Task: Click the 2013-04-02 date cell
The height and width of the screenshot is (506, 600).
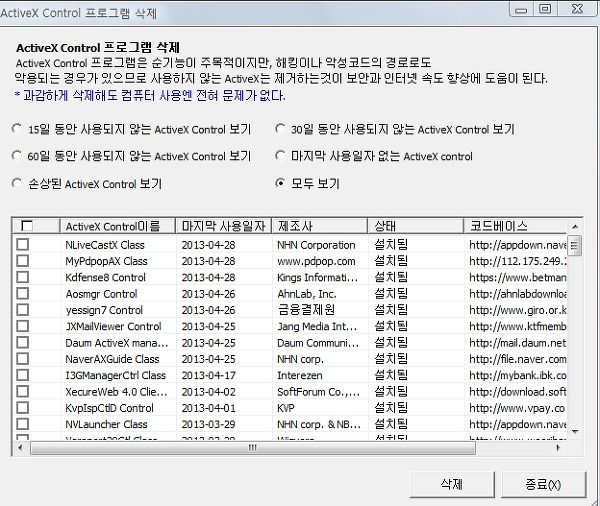Action: coord(209,392)
